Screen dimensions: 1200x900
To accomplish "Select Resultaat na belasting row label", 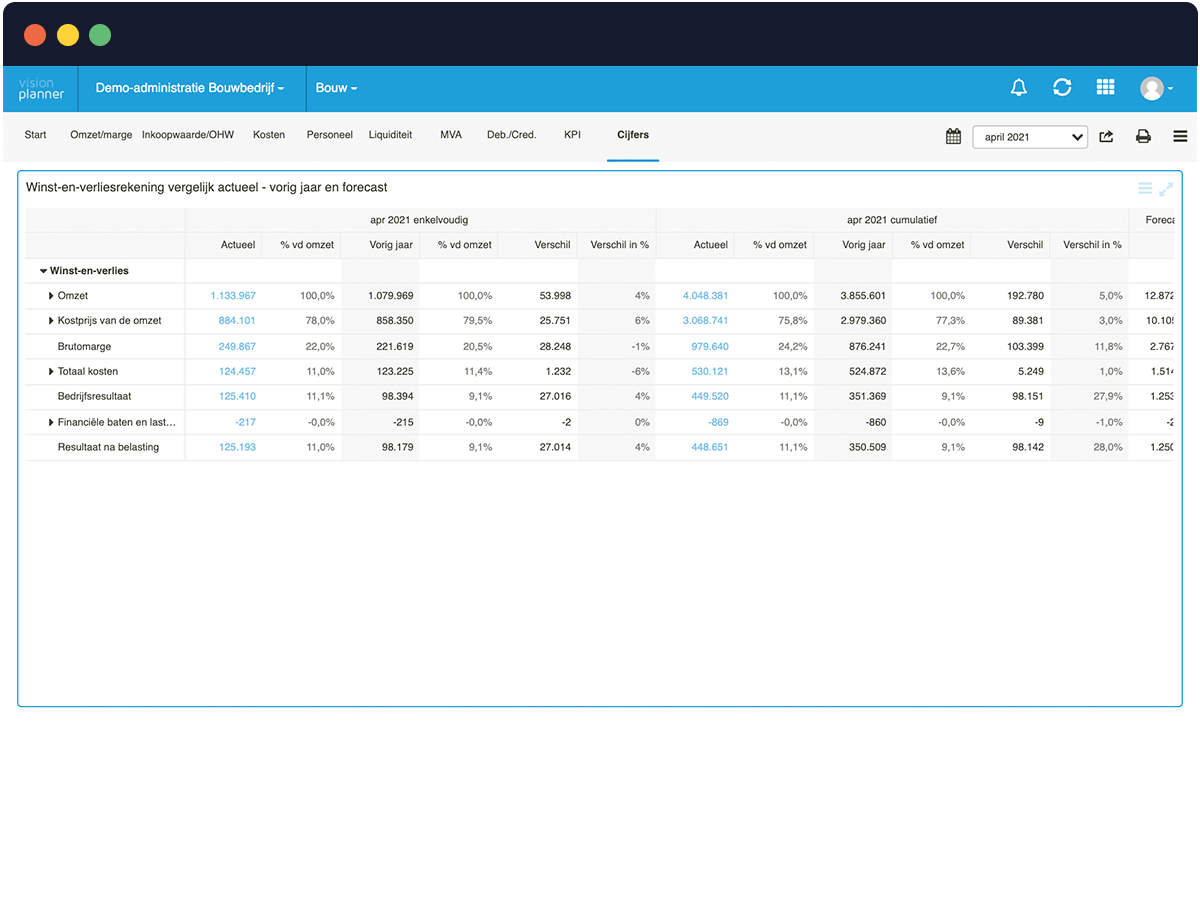I will coord(108,447).
